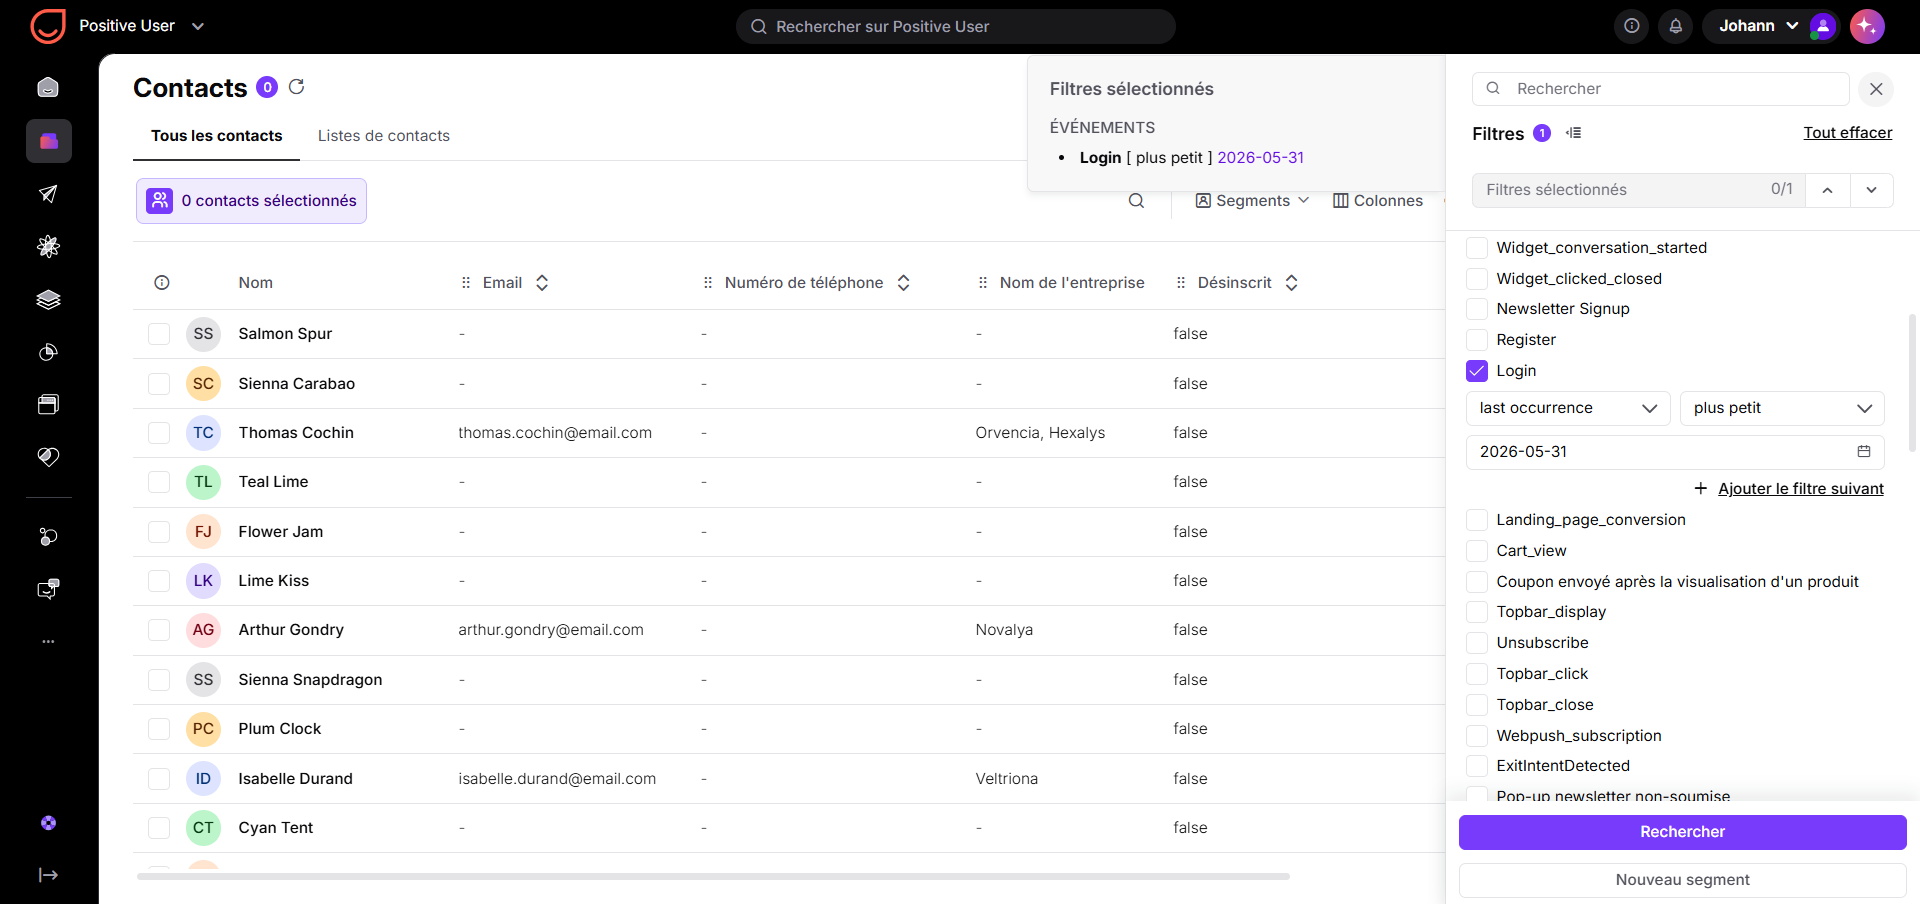Click the Salmon Spur contact name
The height and width of the screenshot is (904, 1920).
(x=285, y=334)
